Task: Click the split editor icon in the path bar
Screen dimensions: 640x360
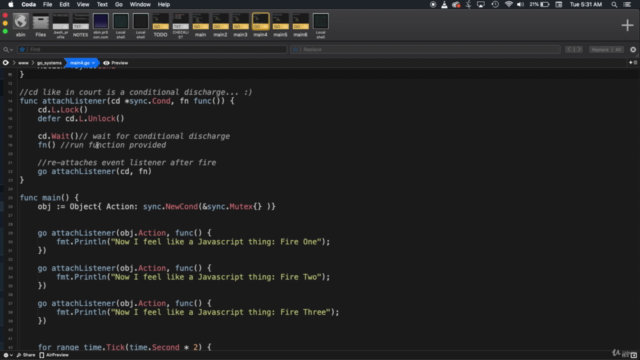Action: click(x=633, y=62)
